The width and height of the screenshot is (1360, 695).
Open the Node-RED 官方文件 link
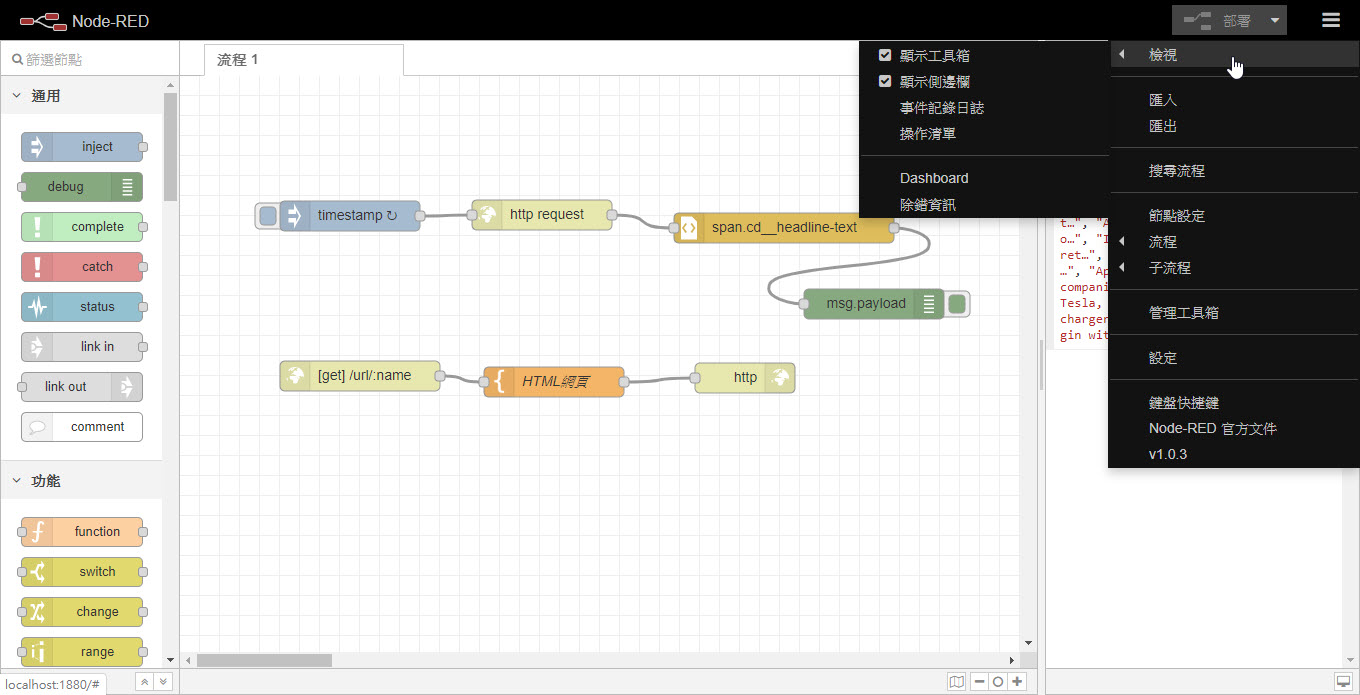(1214, 428)
